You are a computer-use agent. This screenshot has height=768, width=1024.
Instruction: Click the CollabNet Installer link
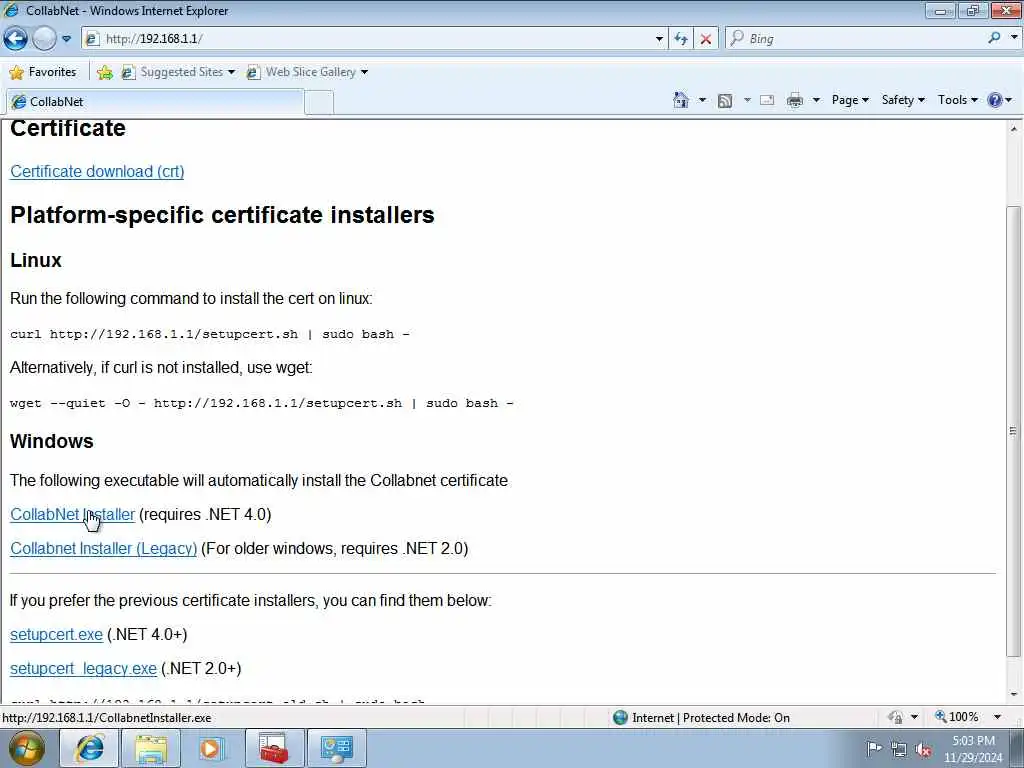[x=72, y=515]
